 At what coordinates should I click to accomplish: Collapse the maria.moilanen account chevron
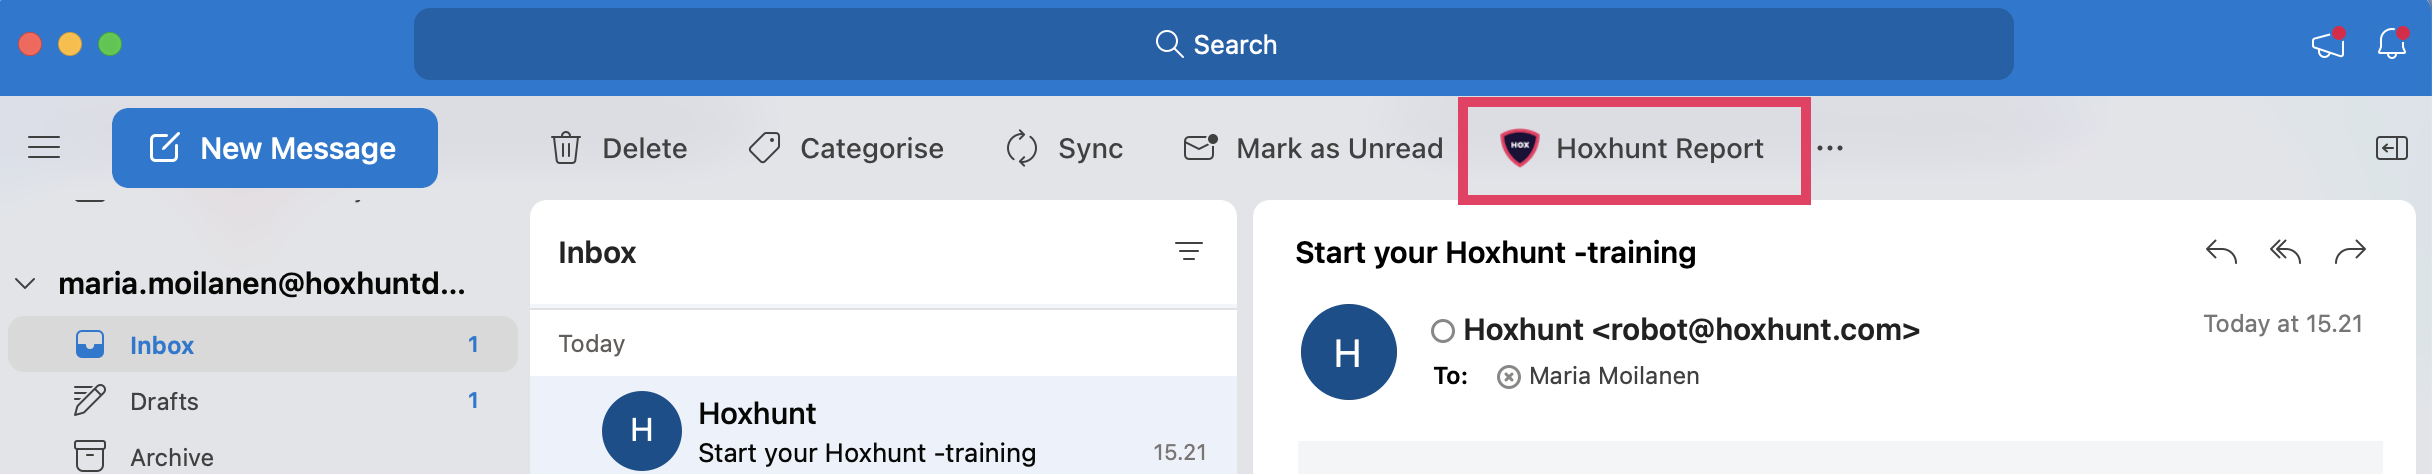pyautogui.click(x=26, y=284)
